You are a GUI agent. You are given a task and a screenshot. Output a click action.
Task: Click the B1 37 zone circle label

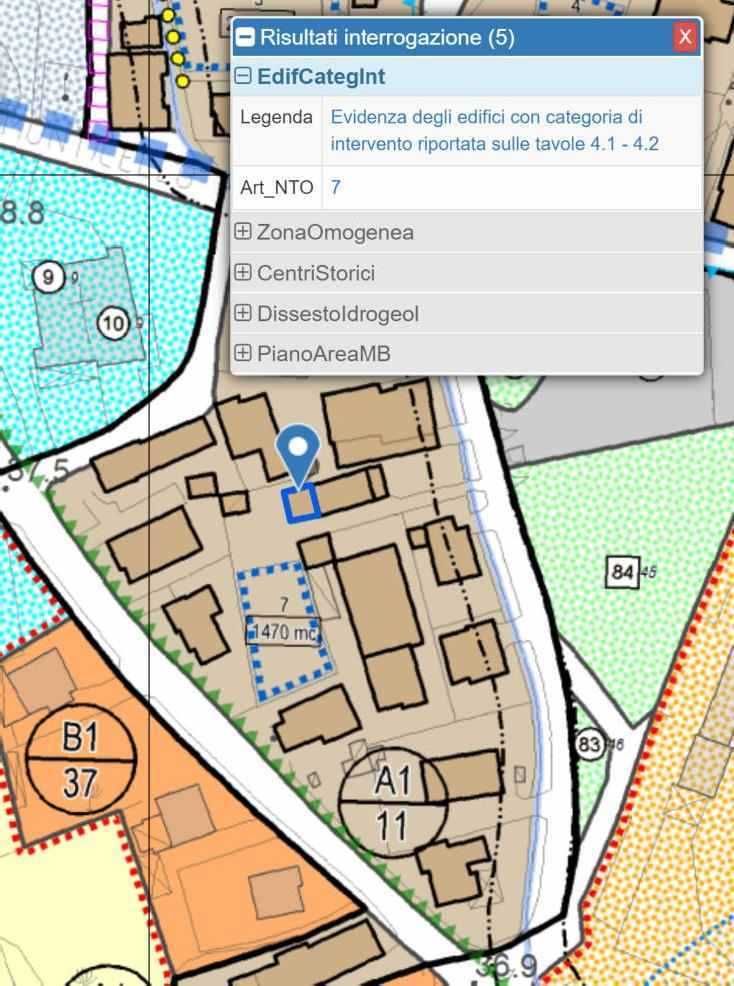point(80,760)
